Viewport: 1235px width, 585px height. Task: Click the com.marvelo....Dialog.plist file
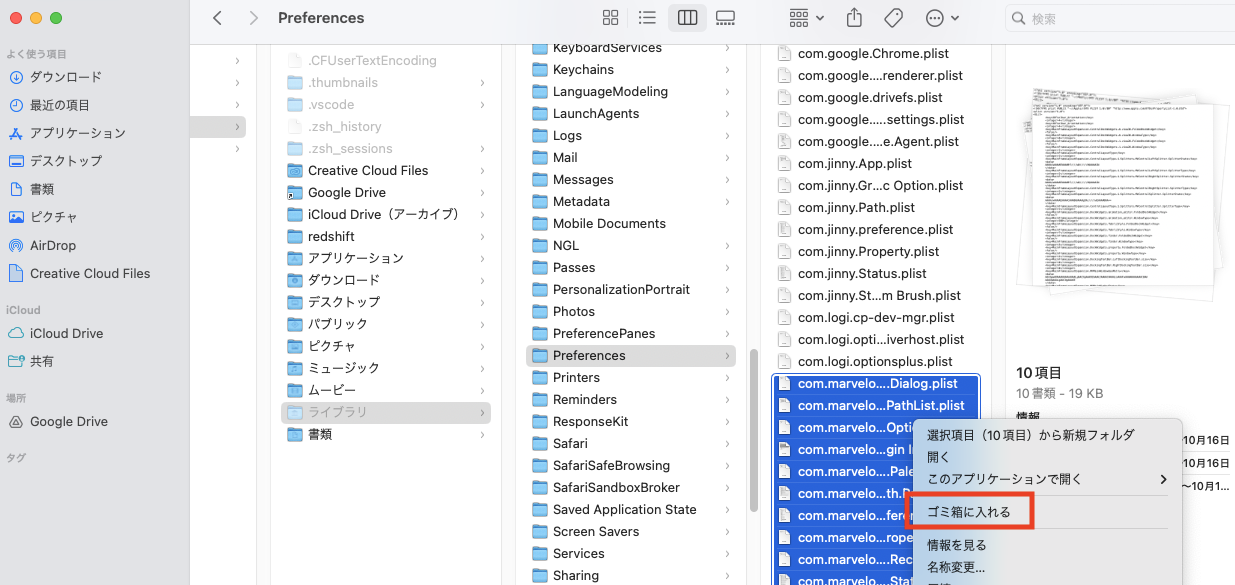pyautogui.click(x=876, y=383)
